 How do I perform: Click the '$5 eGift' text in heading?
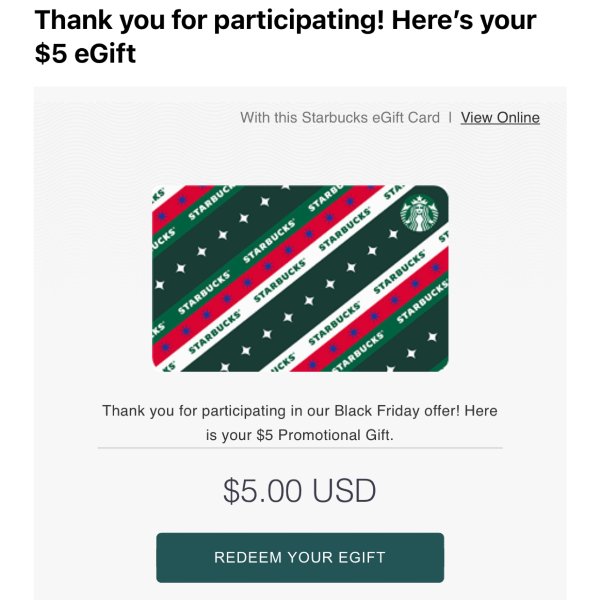coord(85,53)
